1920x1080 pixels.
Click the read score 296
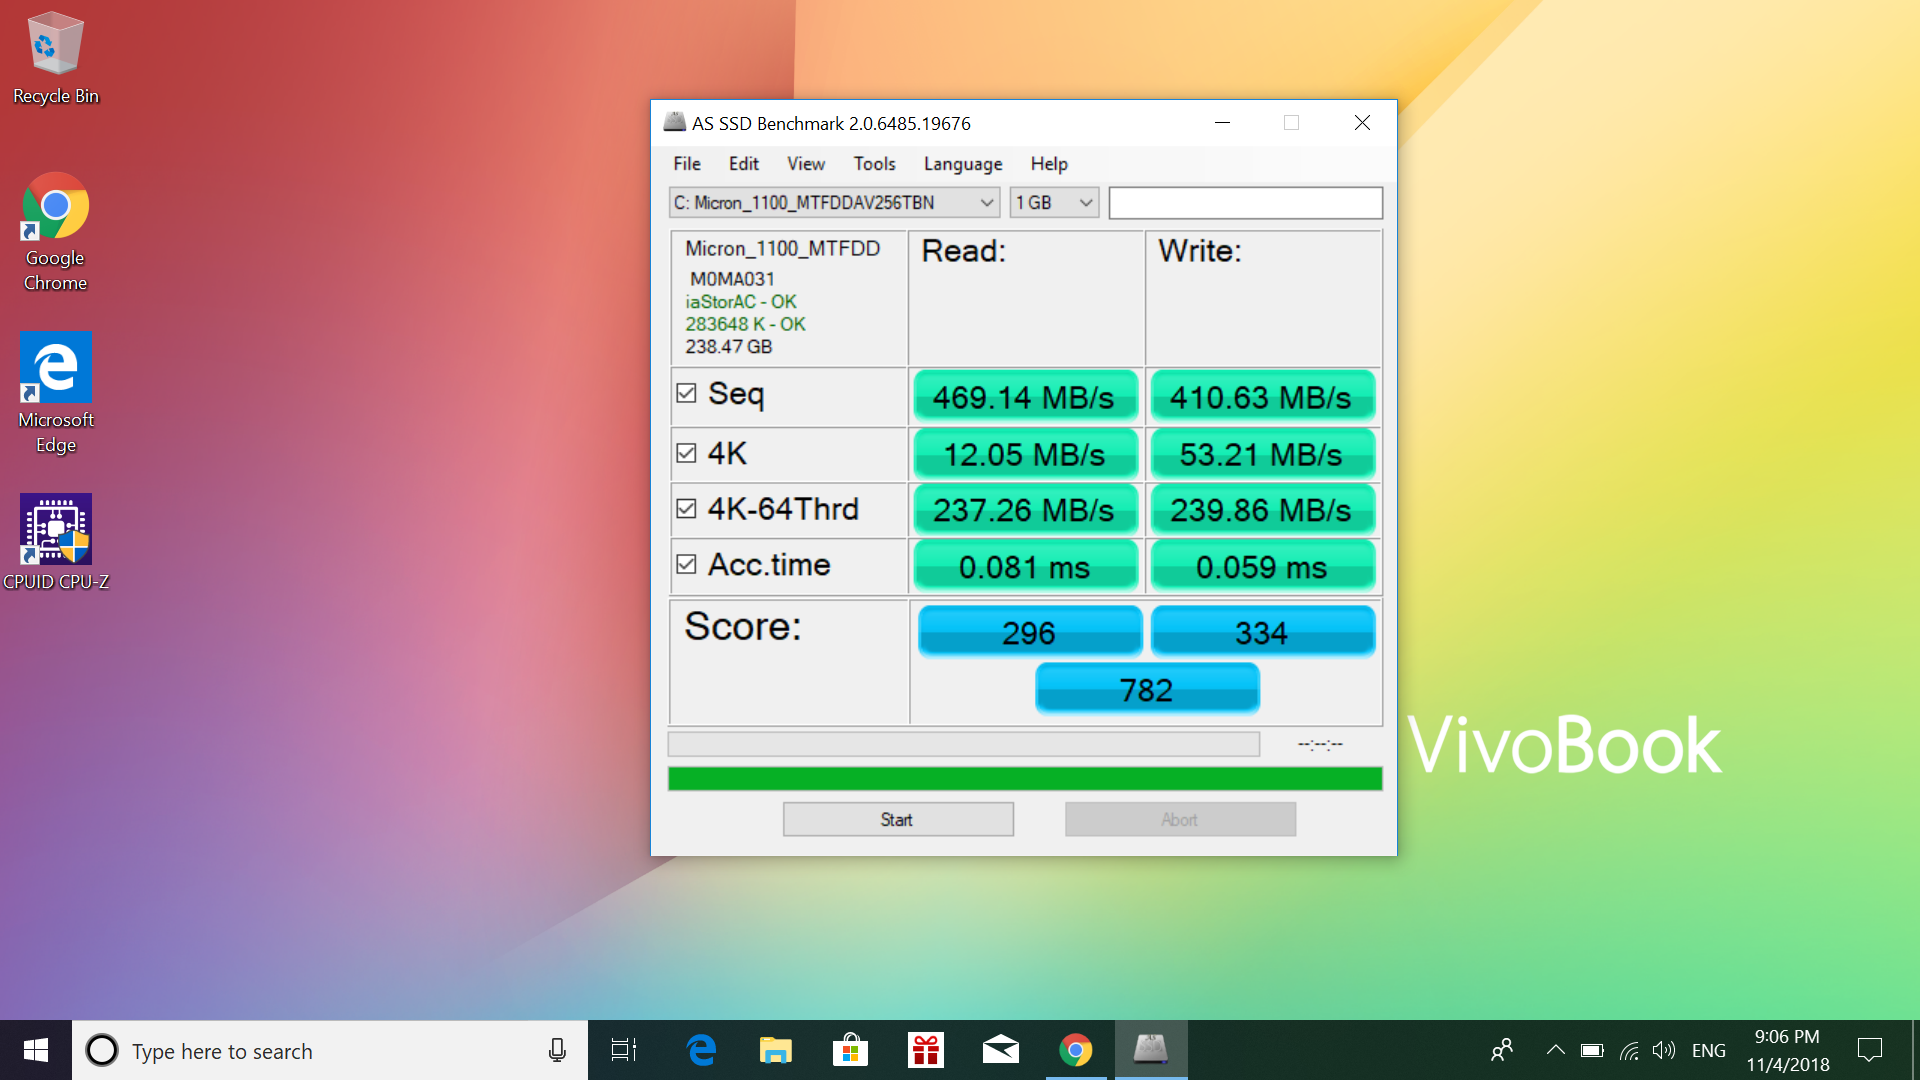click(x=1029, y=632)
